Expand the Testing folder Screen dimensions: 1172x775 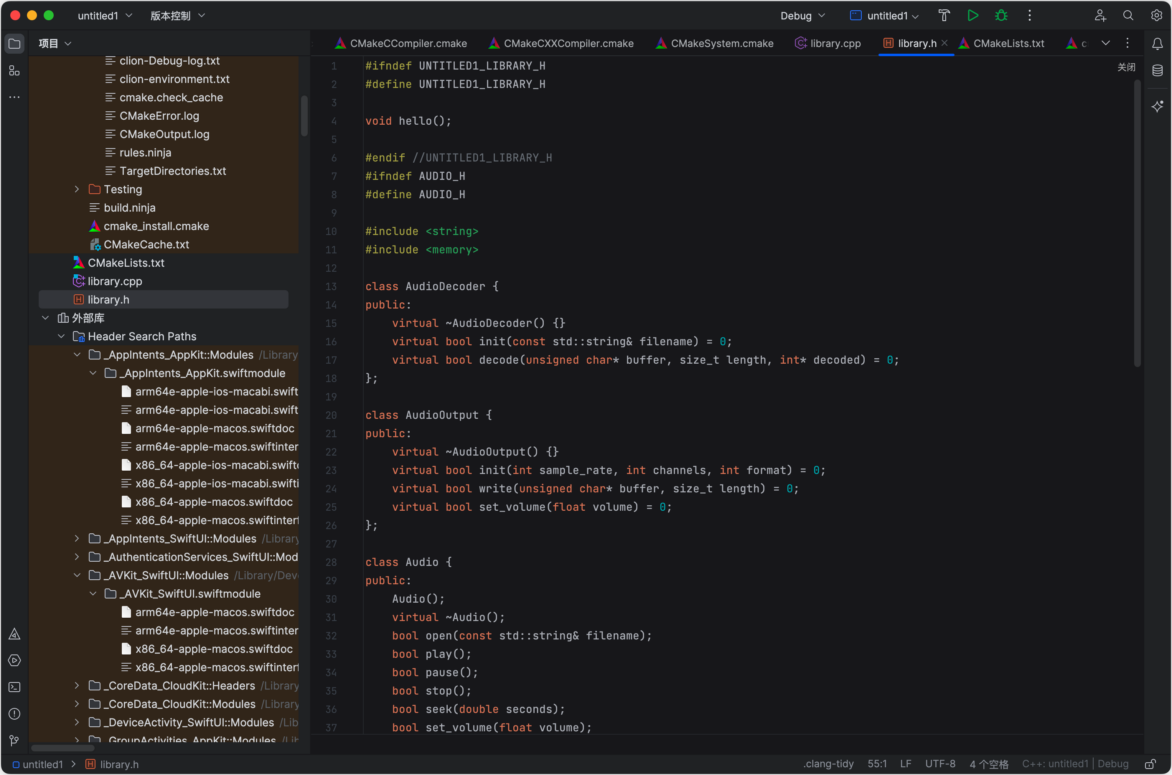pyautogui.click(x=77, y=189)
